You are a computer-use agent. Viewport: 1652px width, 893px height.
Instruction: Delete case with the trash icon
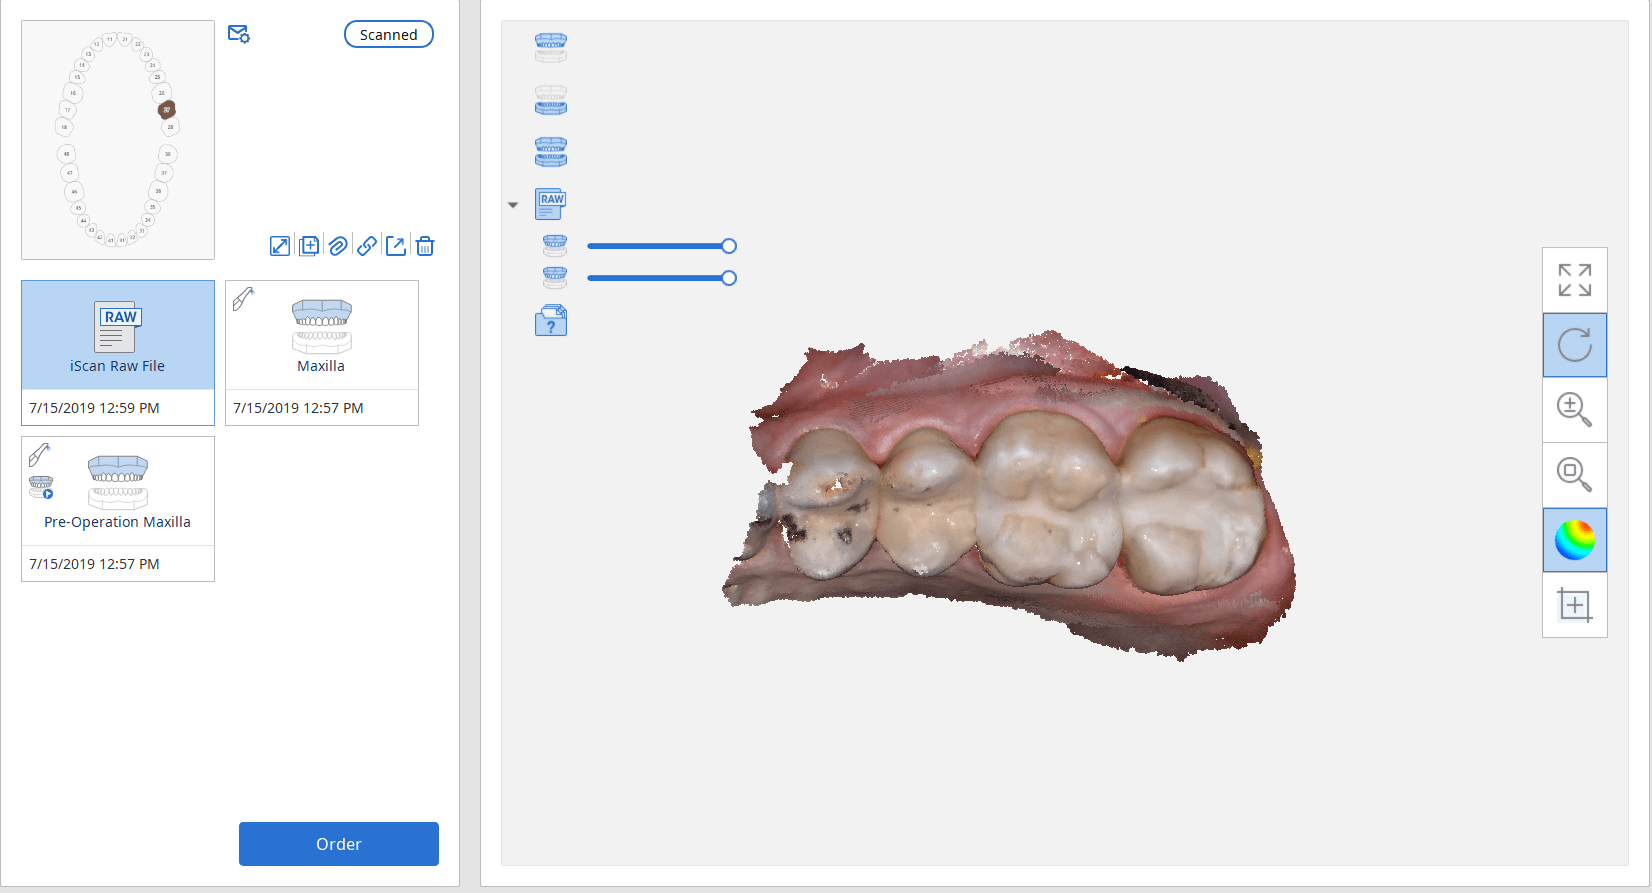[x=425, y=246]
